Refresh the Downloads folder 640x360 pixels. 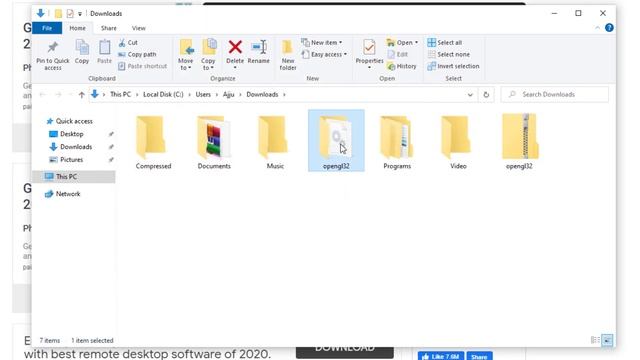pos(486,95)
